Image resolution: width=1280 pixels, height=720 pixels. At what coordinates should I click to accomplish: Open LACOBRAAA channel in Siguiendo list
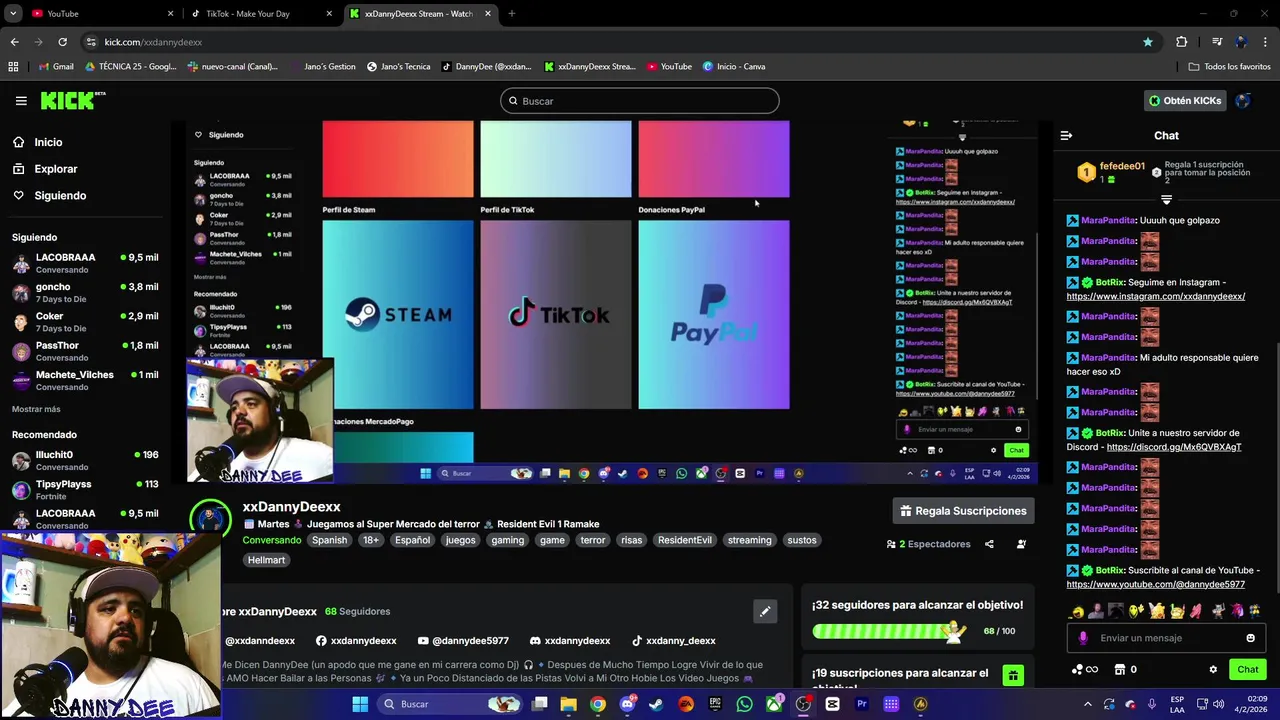pos(84,263)
